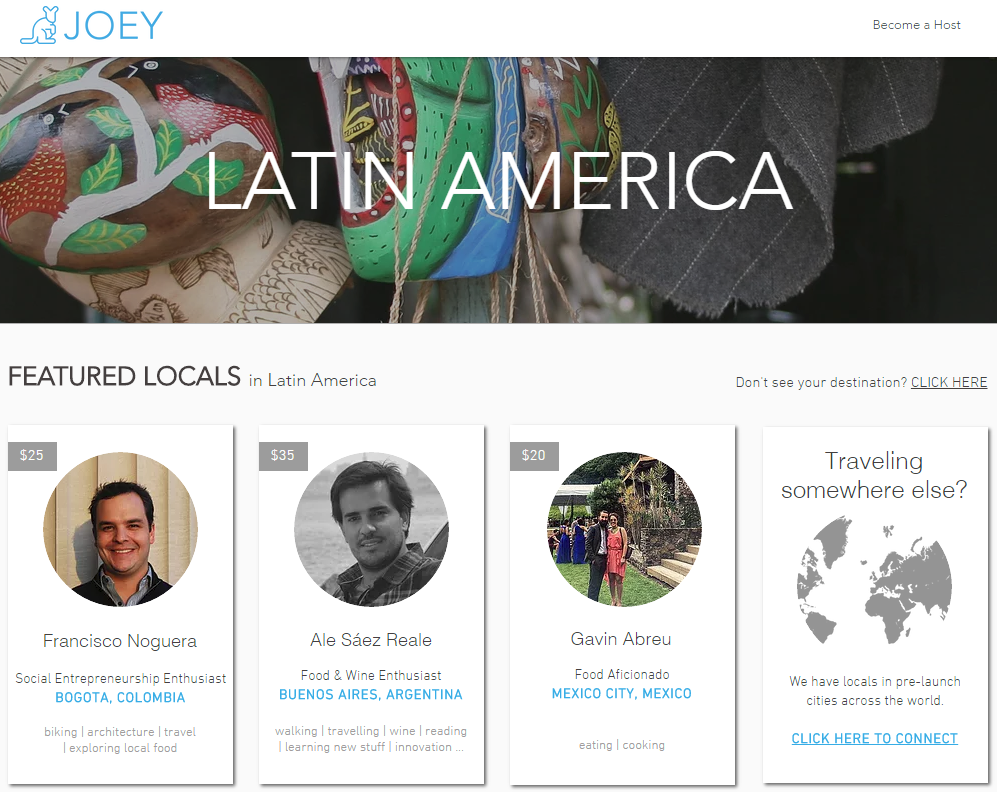The height and width of the screenshot is (792, 997).
Task: Open the Become a Host page
Action: (x=916, y=25)
